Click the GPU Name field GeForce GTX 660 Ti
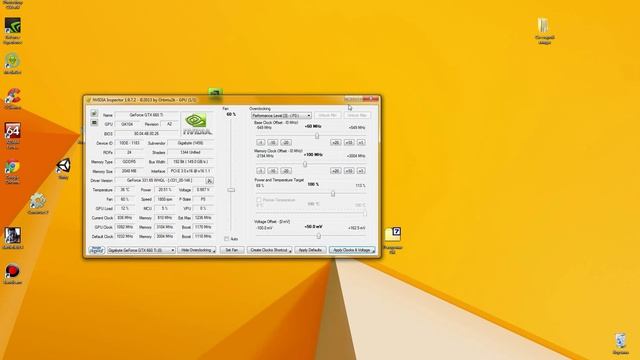 tap(147, 115)
